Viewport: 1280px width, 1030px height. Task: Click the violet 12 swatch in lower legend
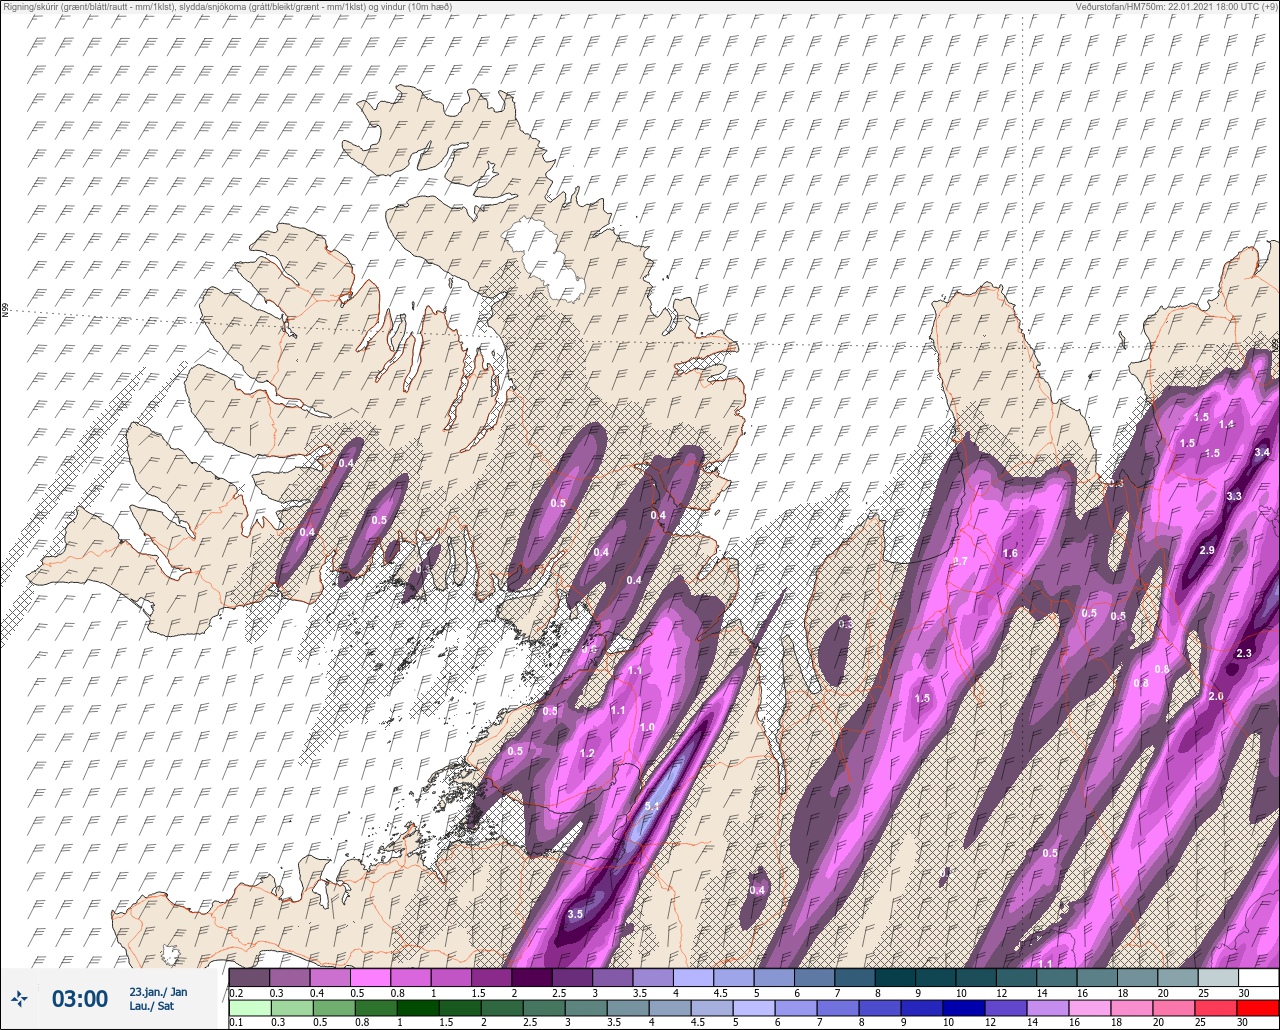point(1006,1008)
